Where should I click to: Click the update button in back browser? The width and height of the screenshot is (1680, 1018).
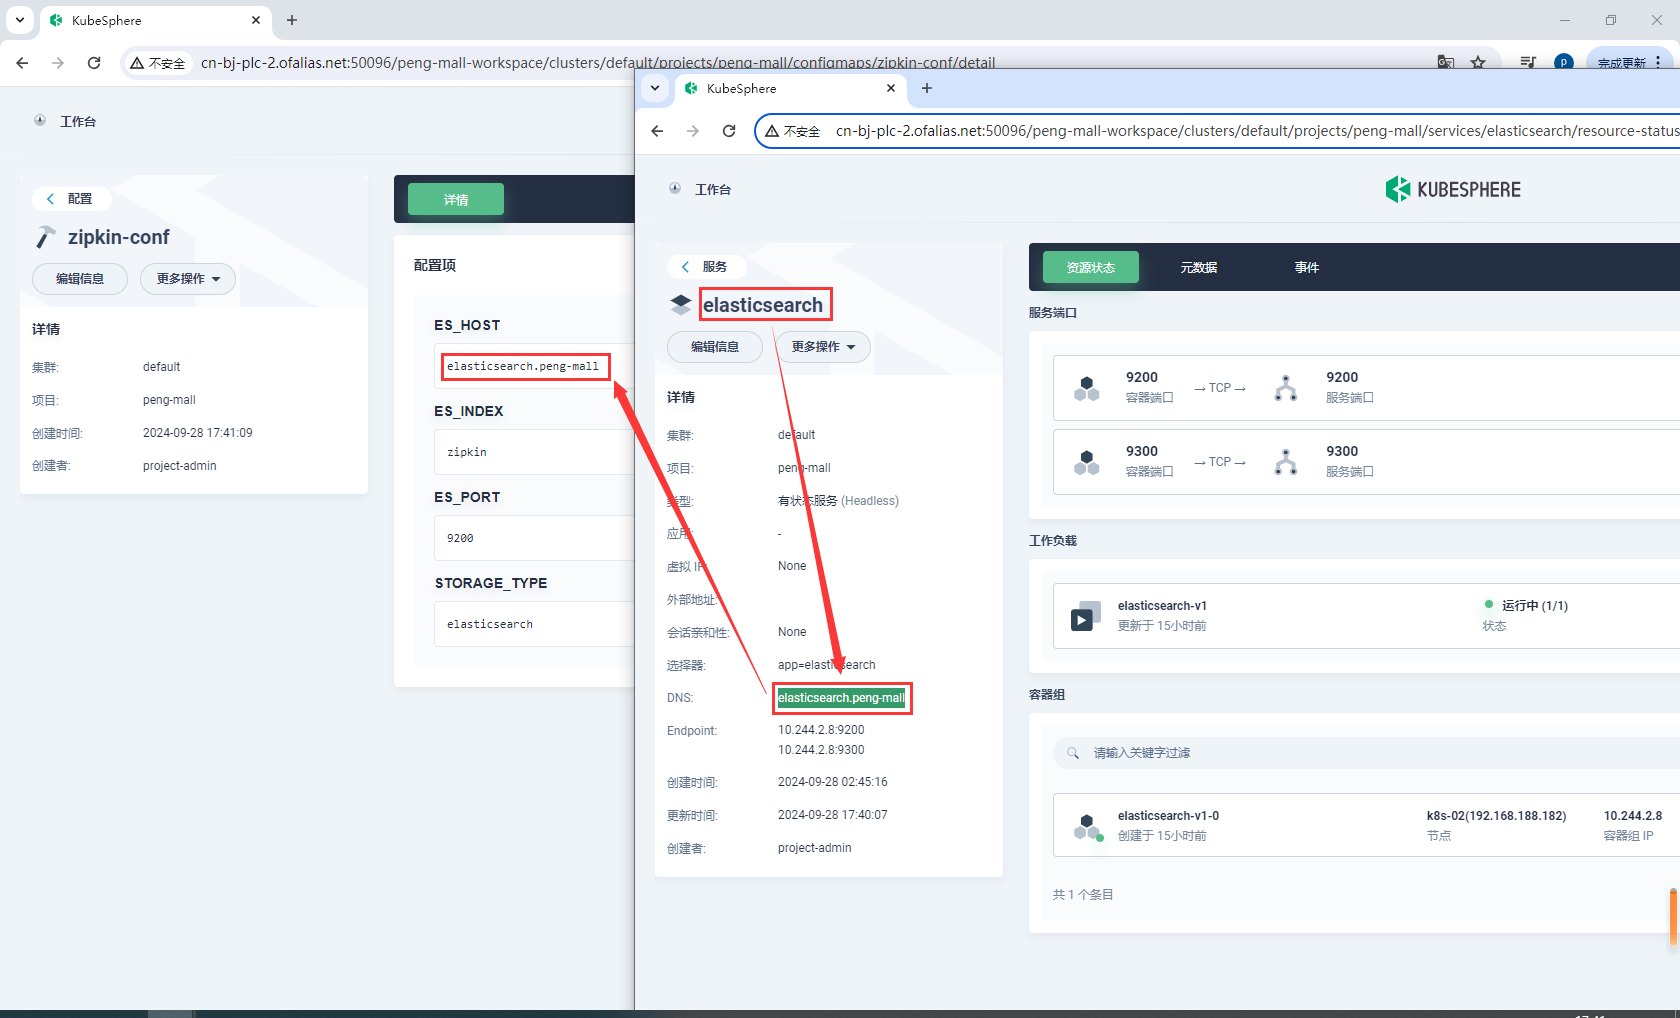(x=1621, y=62)
